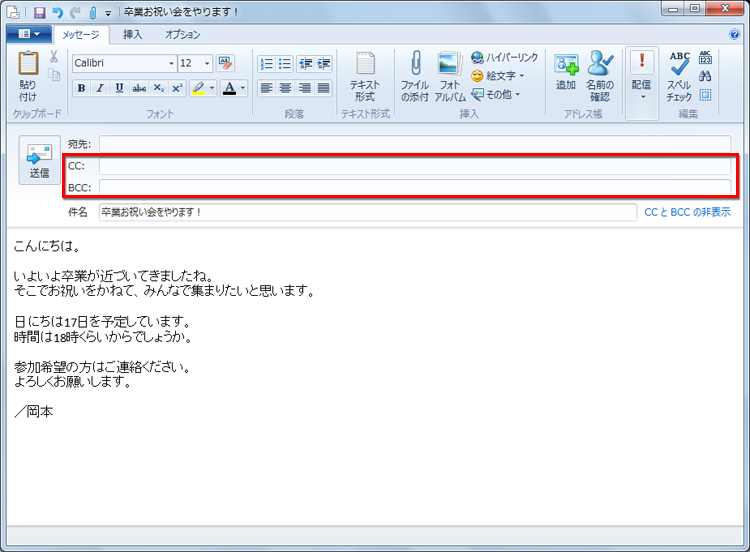The width and height of the screenshot is (750, 552).
Task: Toggle underline formatting
Action: click(120, 88)
